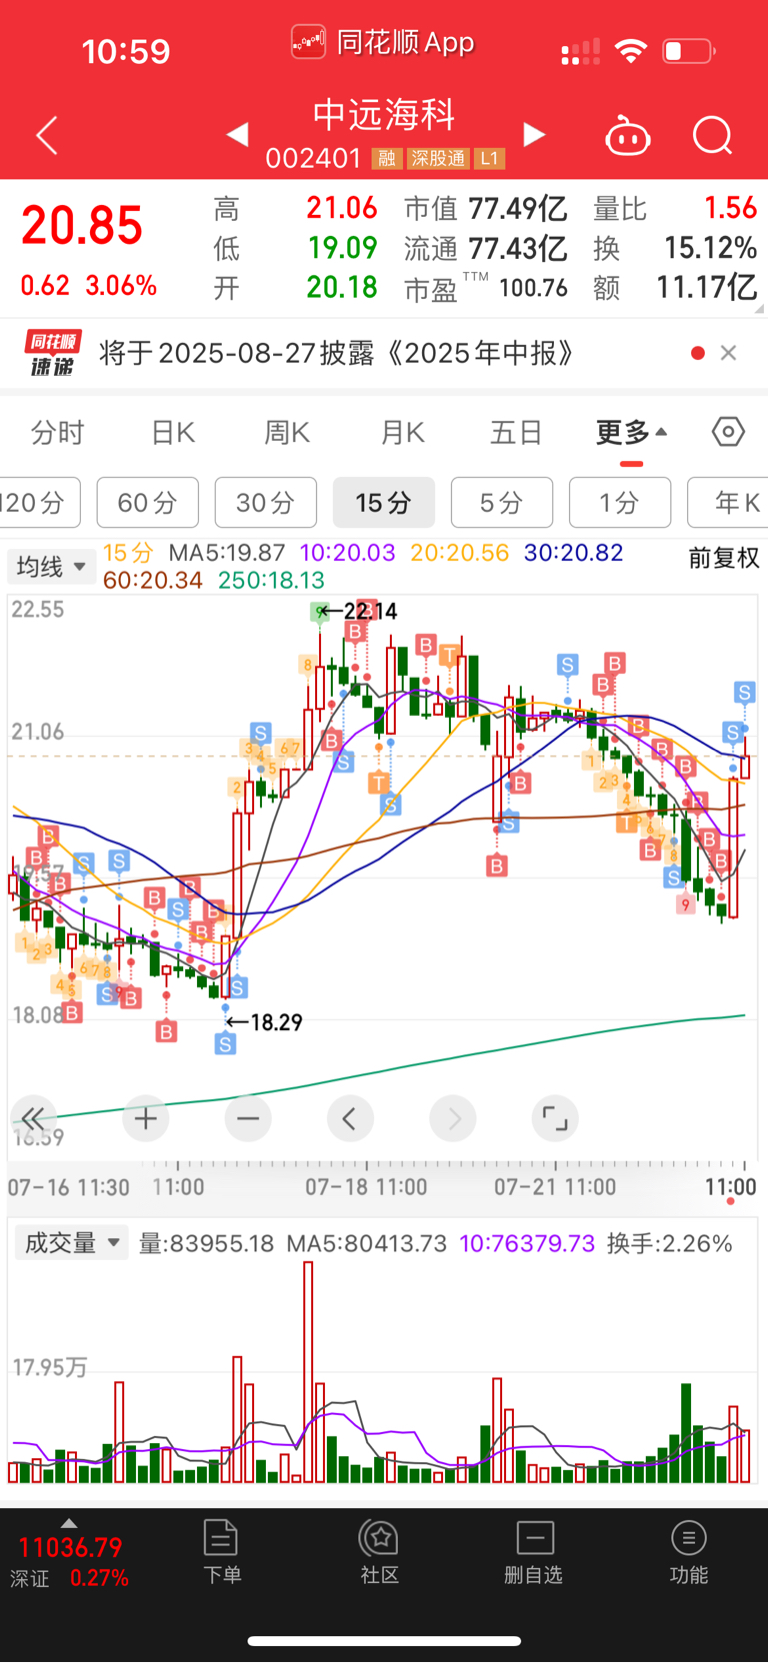
Task: Return to 同花顺 App via status pill
Action: (383, 42)
